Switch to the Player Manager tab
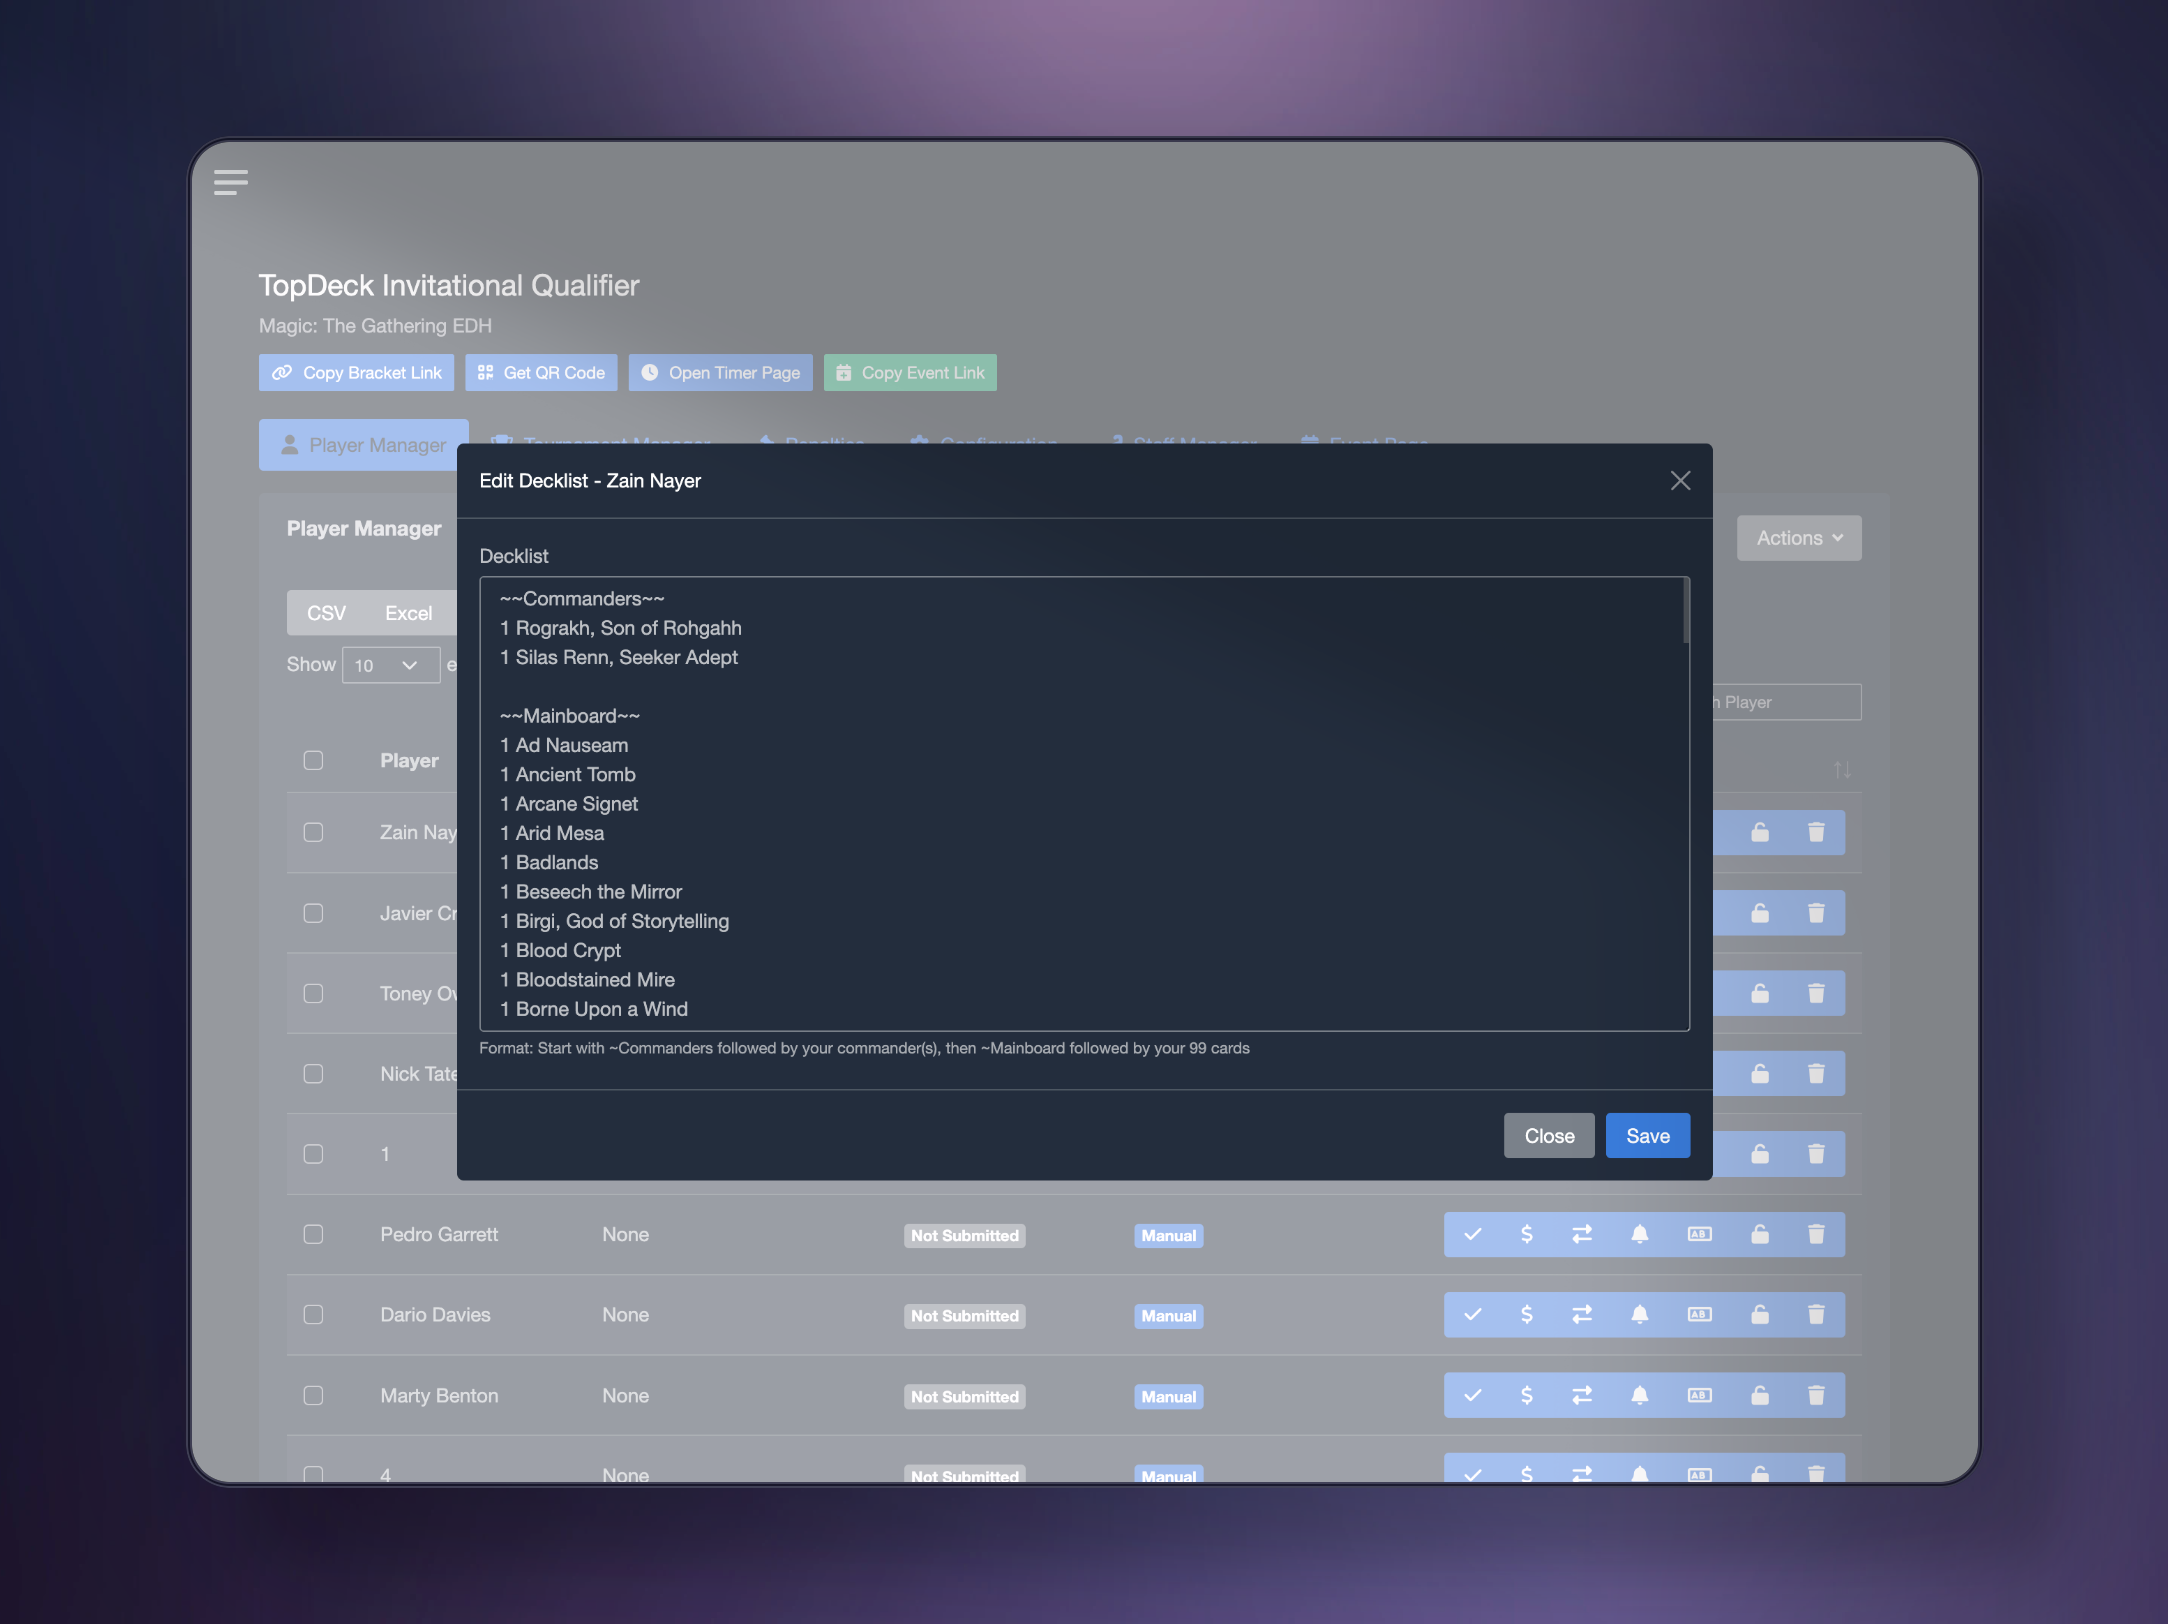The width and height of the screenshot is (2168, 1624). pyautogui.click(x=364, y=445)
